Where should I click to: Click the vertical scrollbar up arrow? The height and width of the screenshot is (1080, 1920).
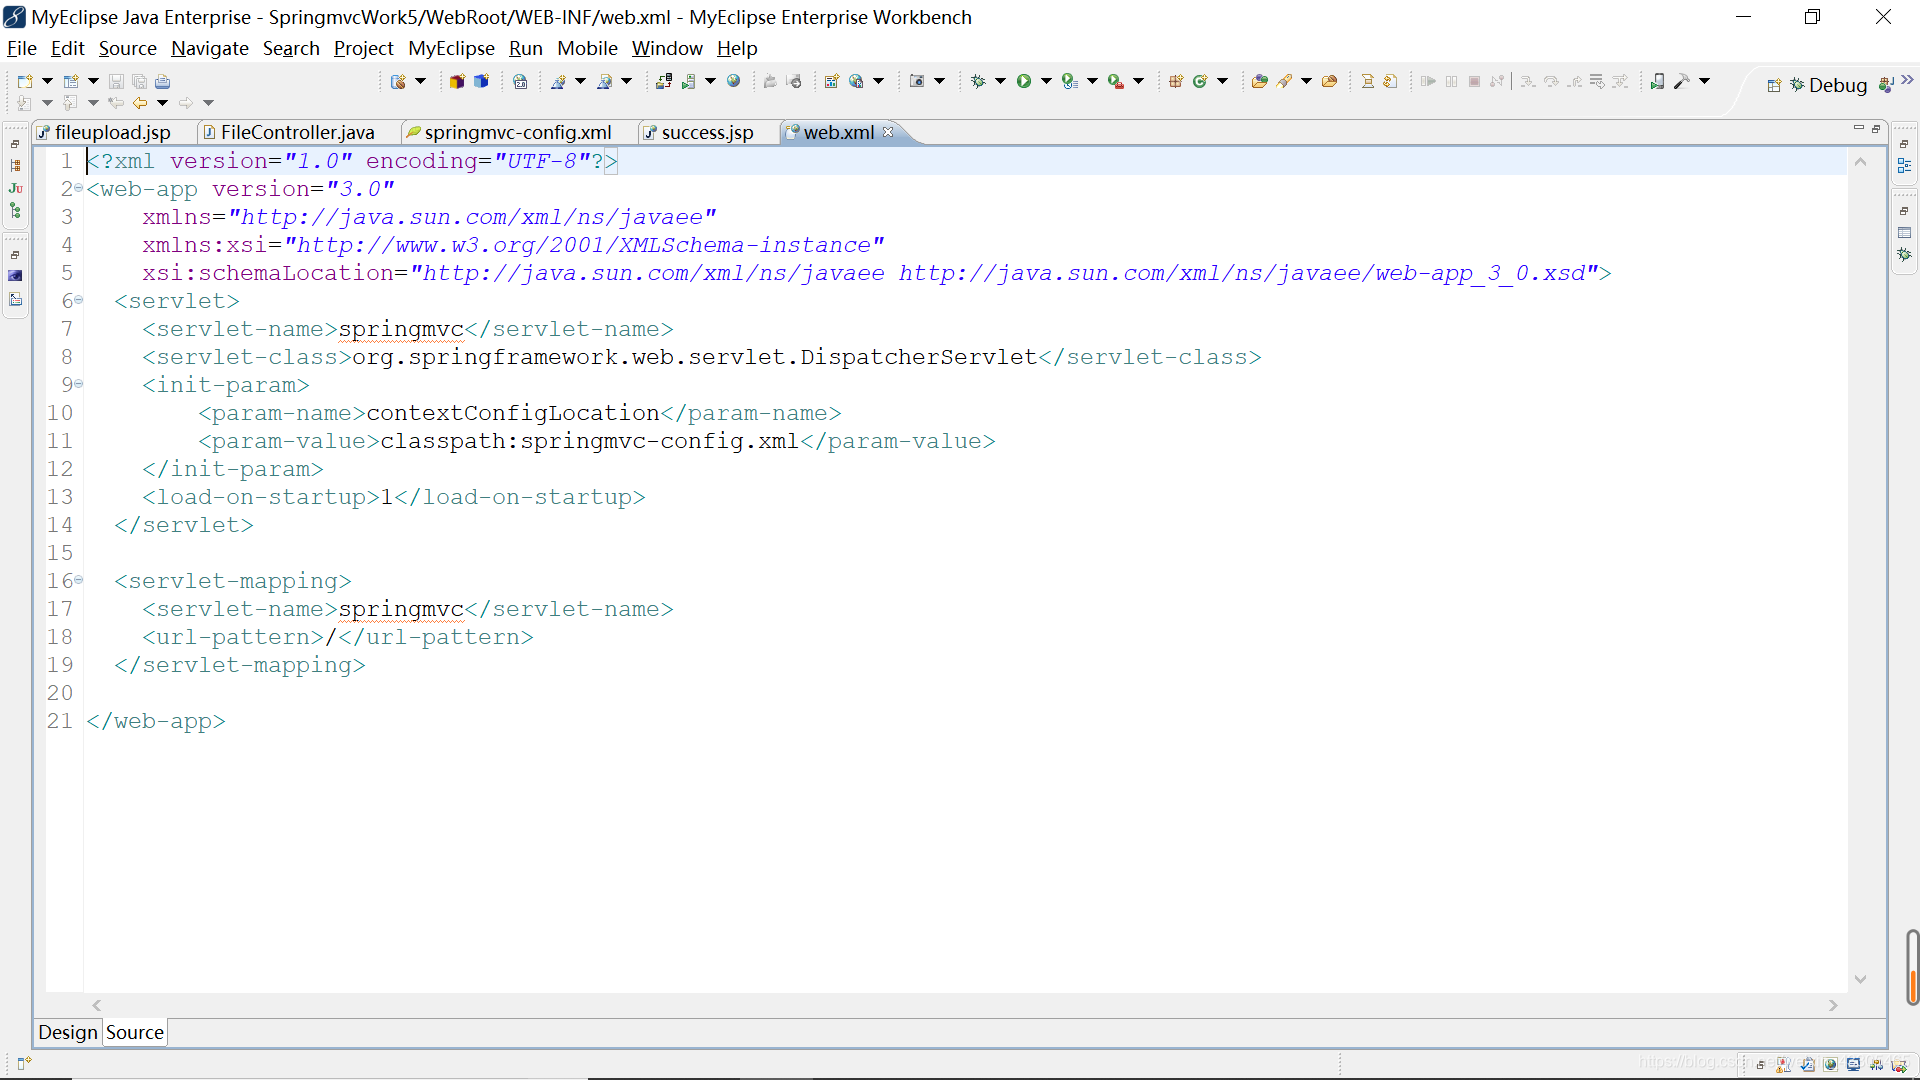pos(1861,161)
